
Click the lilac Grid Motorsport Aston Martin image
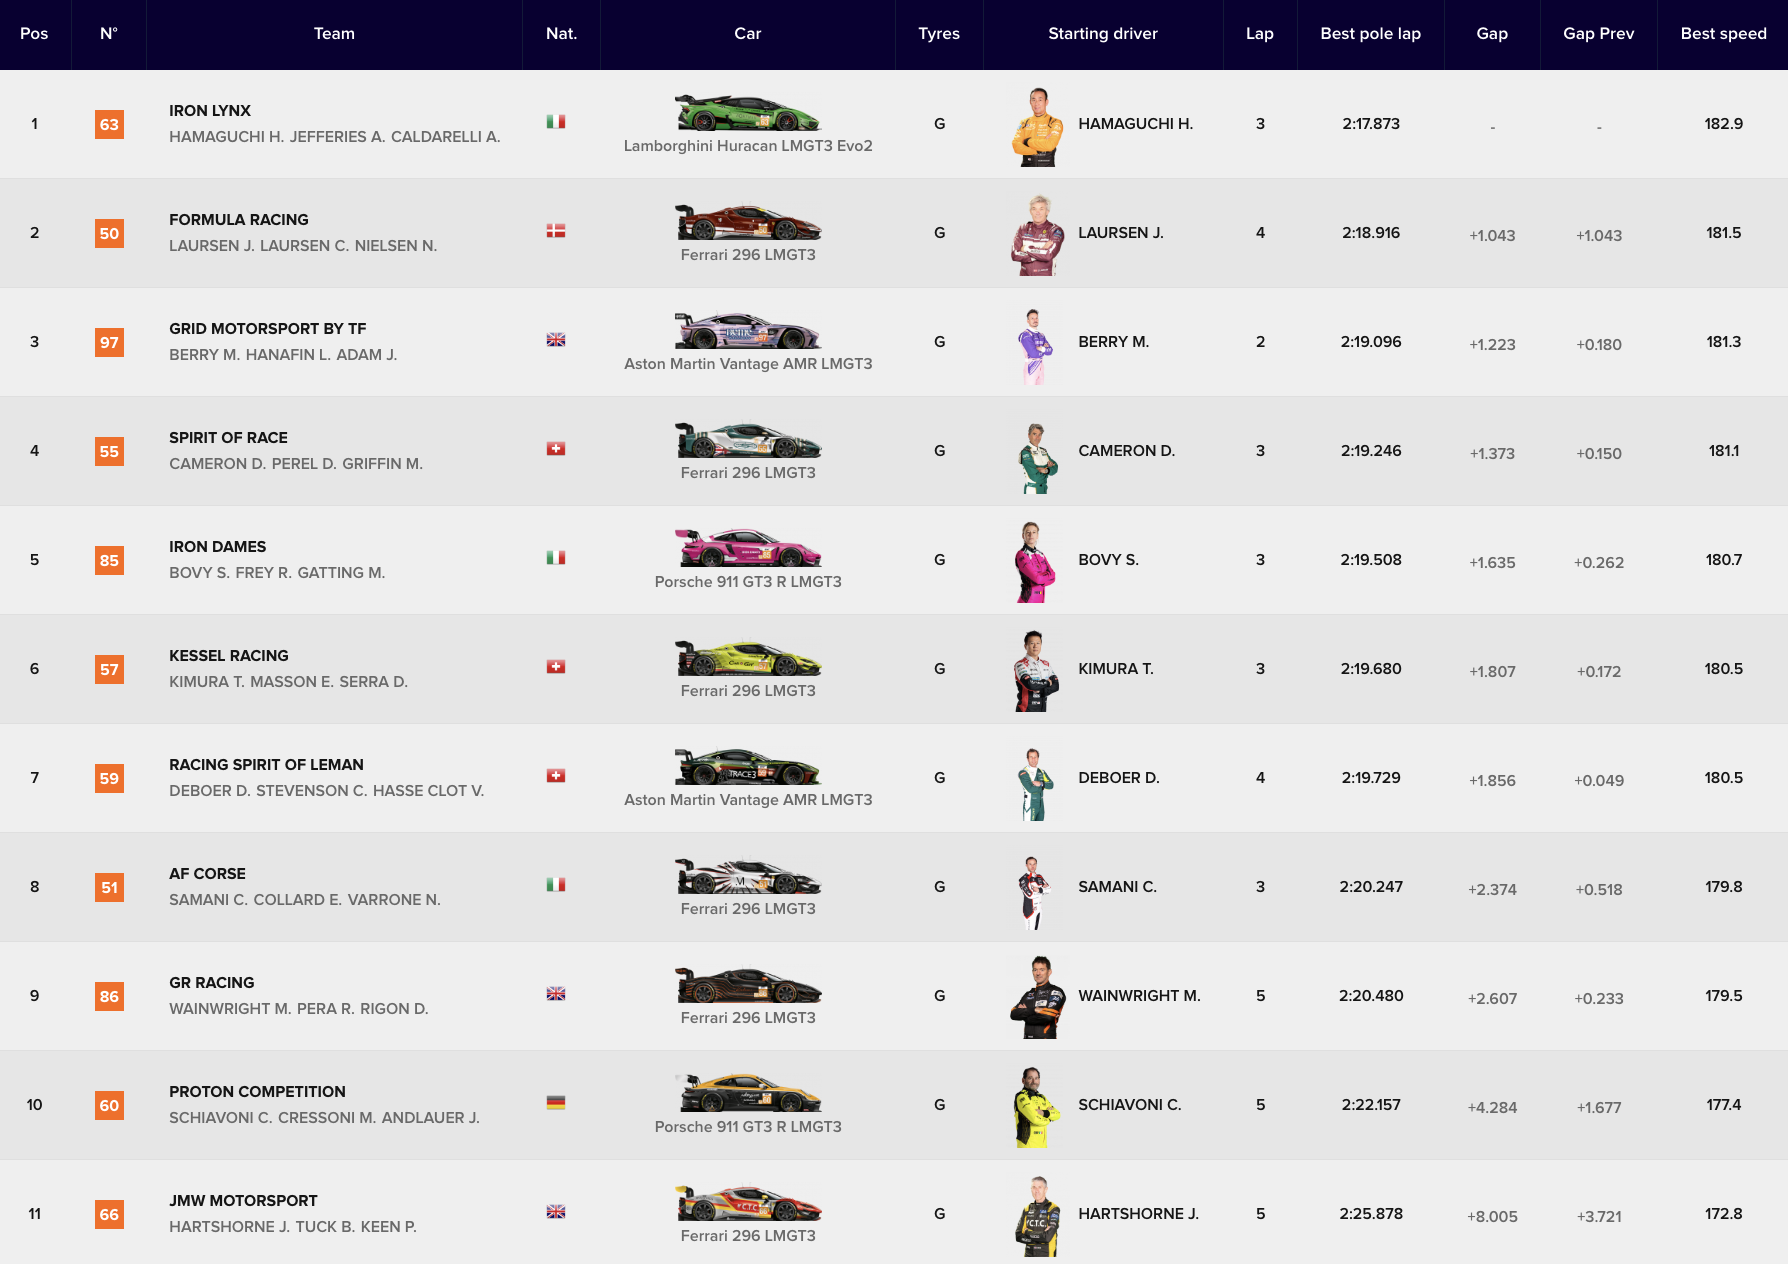(748, 331)
